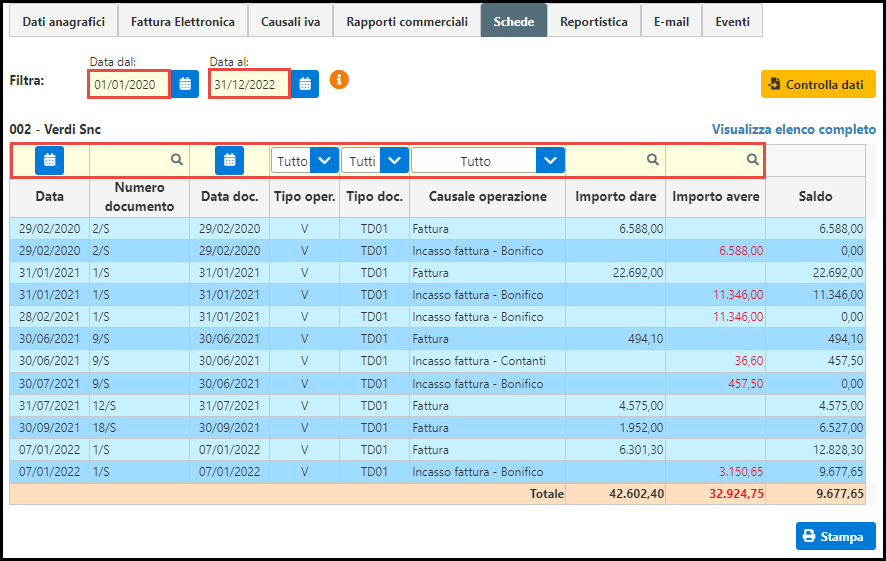Select Rapporti commerciali tab
Viewport: 886px width, 561px height.
(407, 21)
